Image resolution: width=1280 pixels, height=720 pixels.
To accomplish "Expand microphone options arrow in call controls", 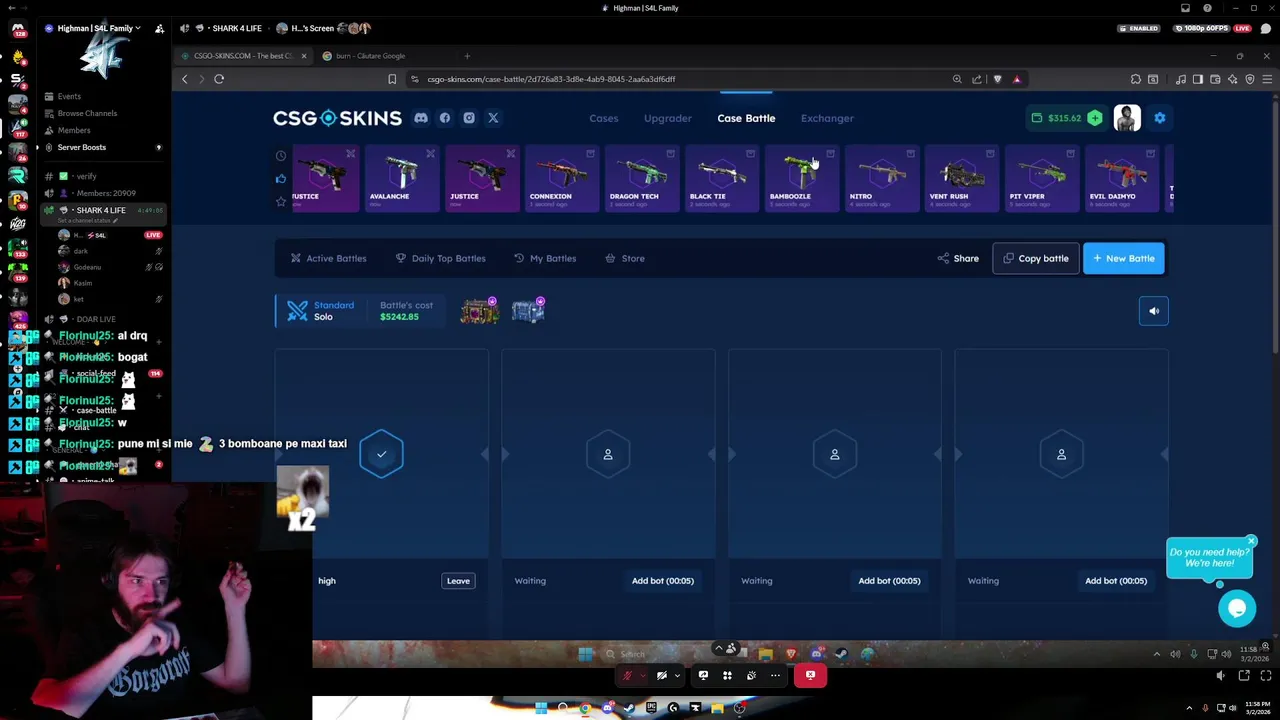I will (x=642, y=675).
